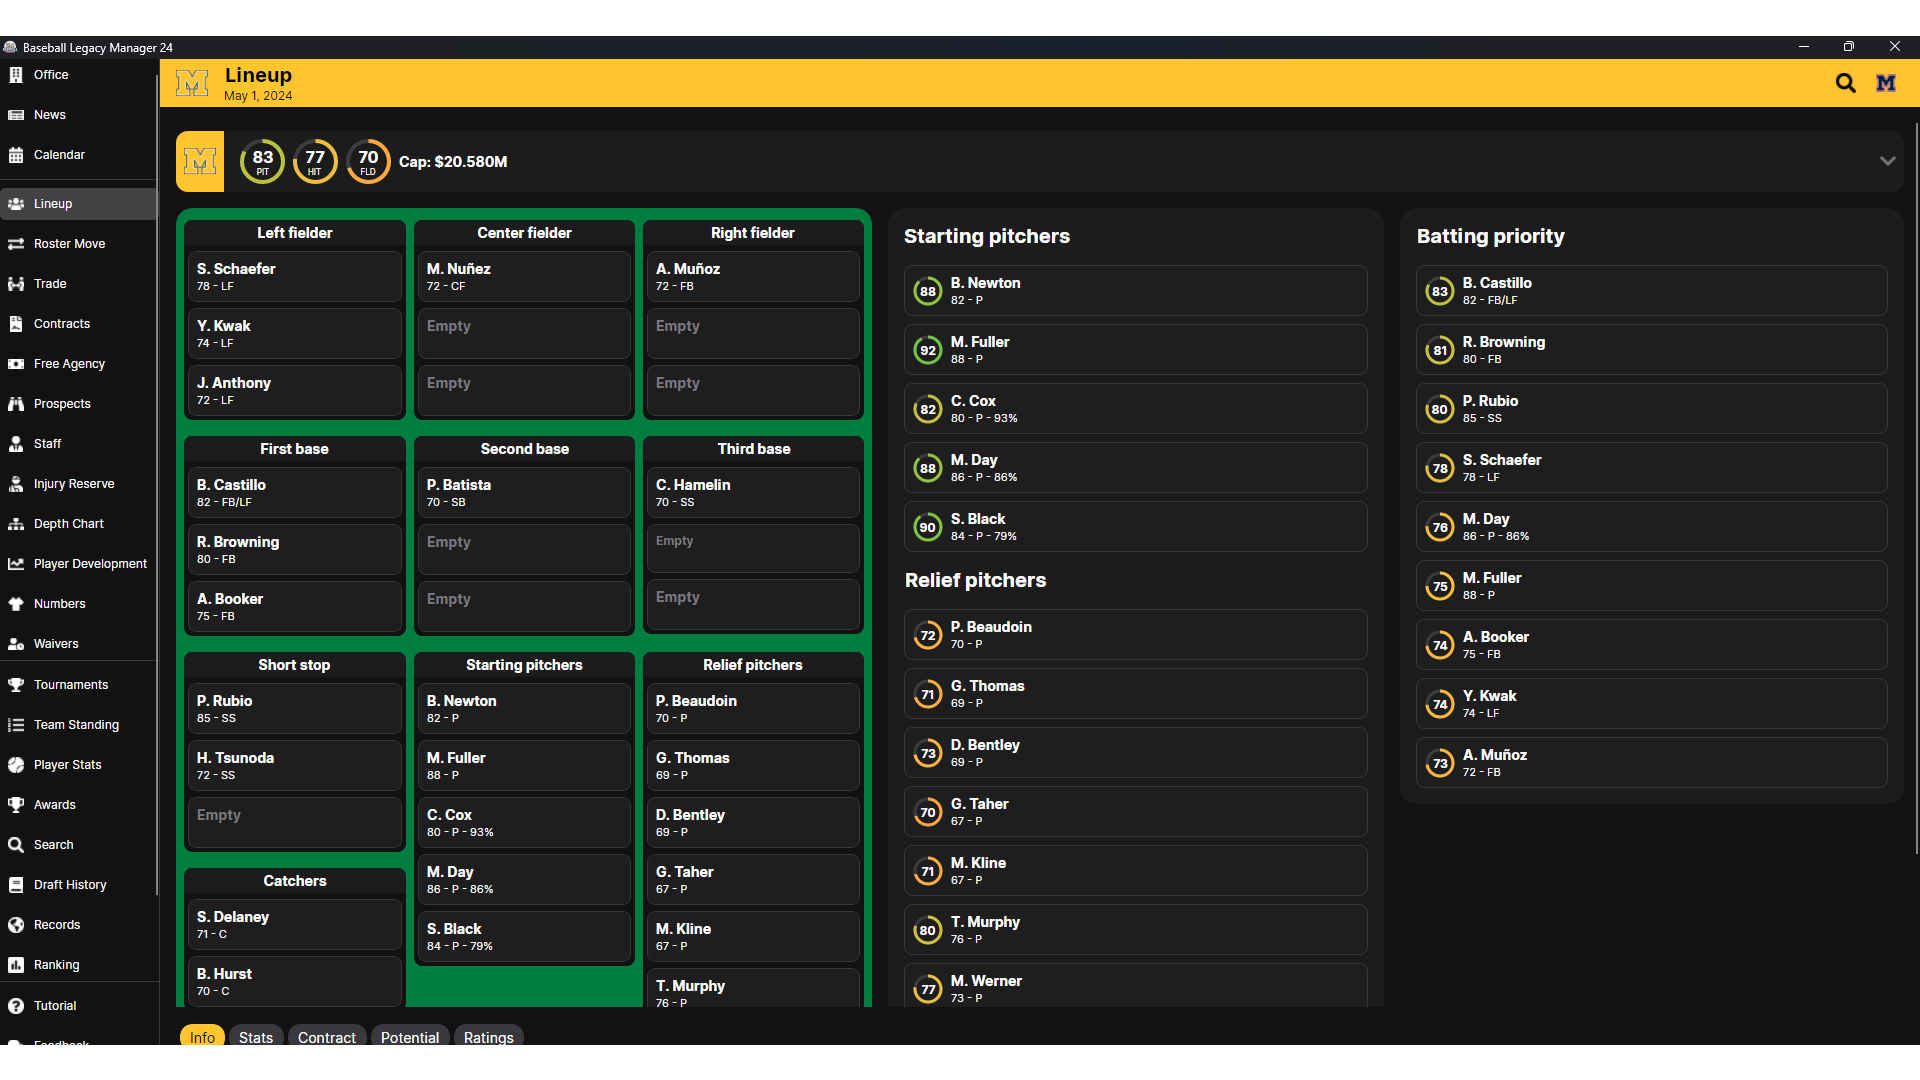
Task: Open the Waivers icon
Action: [16, 644]
